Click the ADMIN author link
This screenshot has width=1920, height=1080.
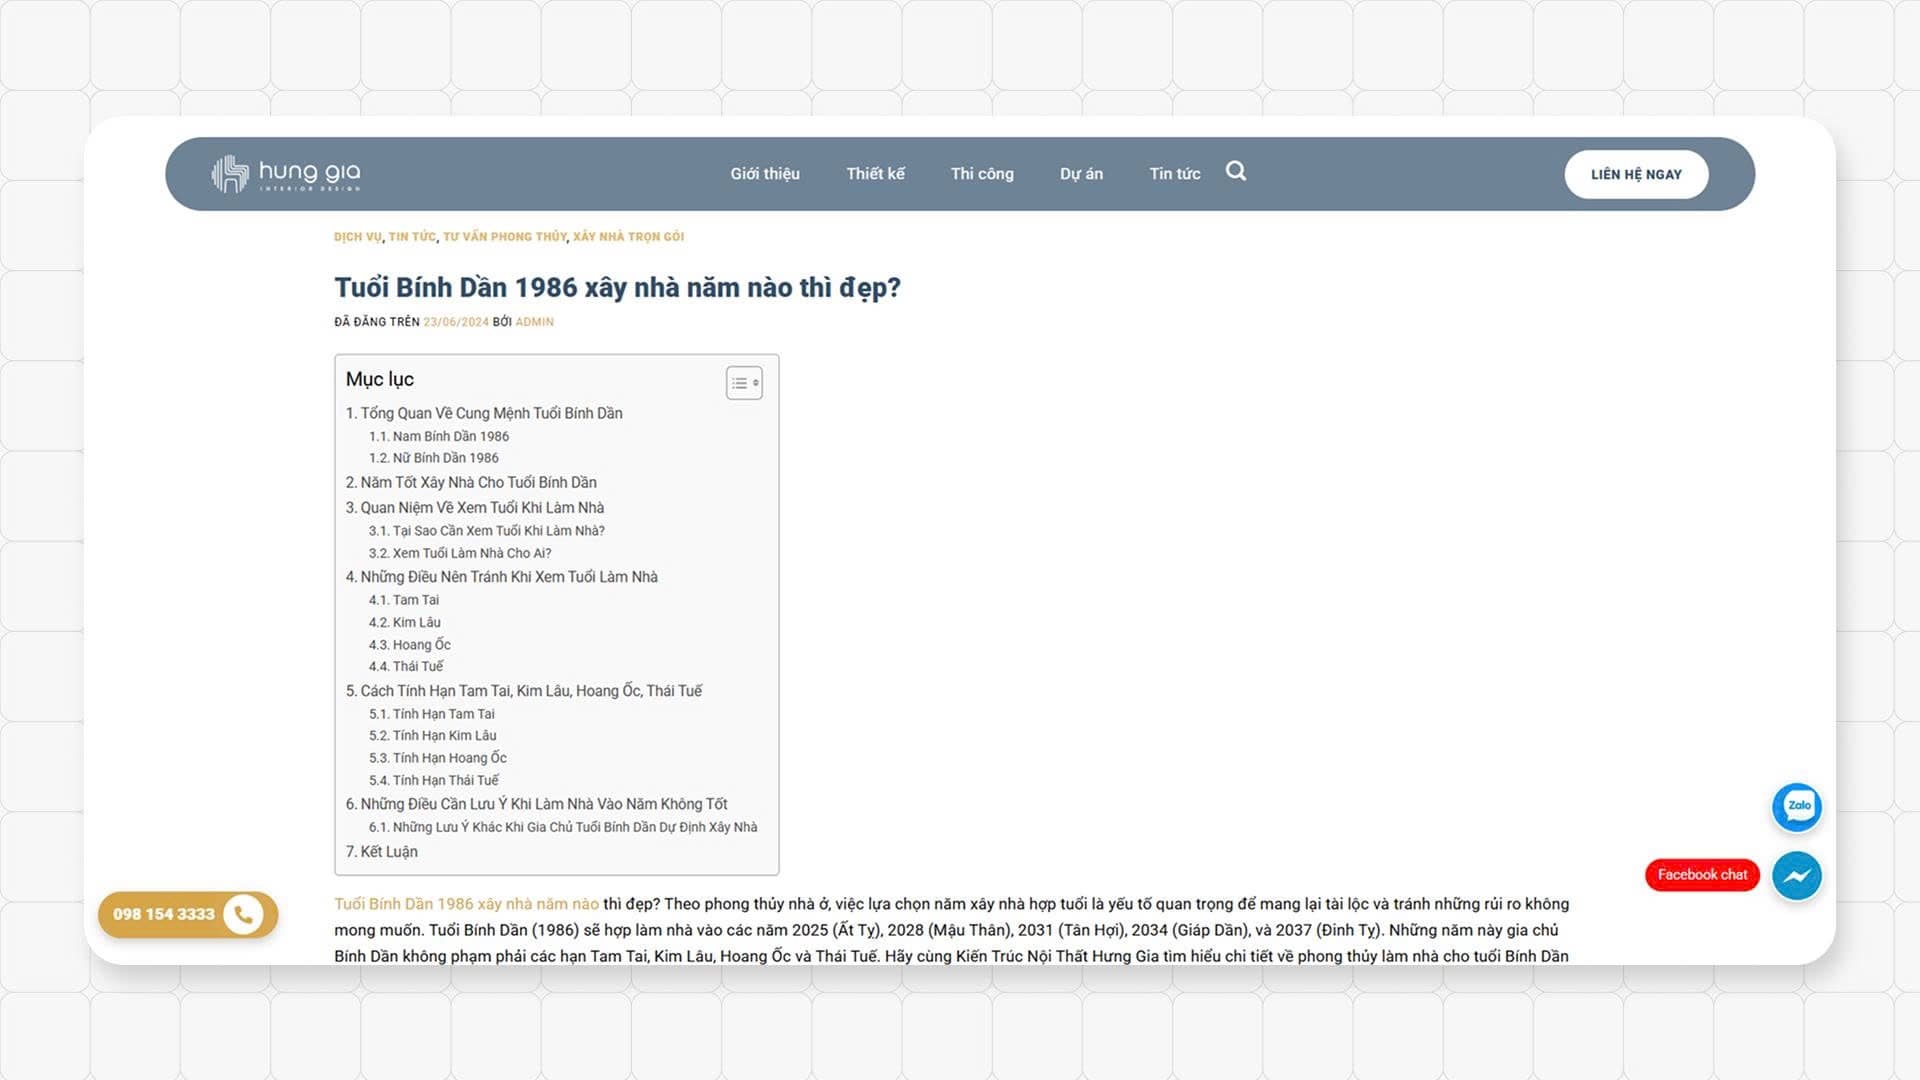[x=534, y=322]
